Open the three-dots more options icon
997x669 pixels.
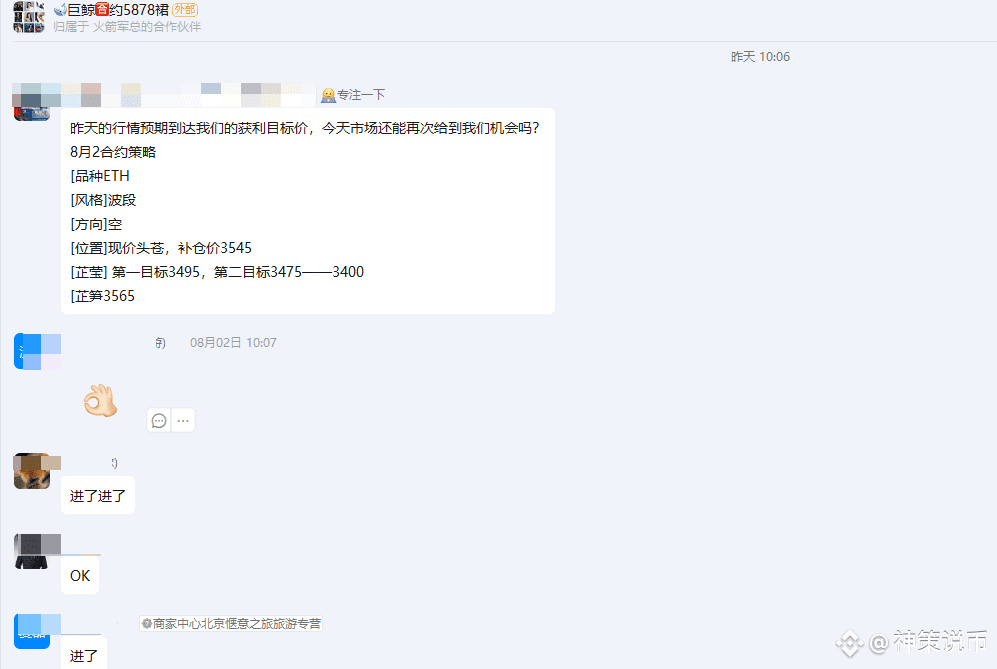tap(183, 420)
